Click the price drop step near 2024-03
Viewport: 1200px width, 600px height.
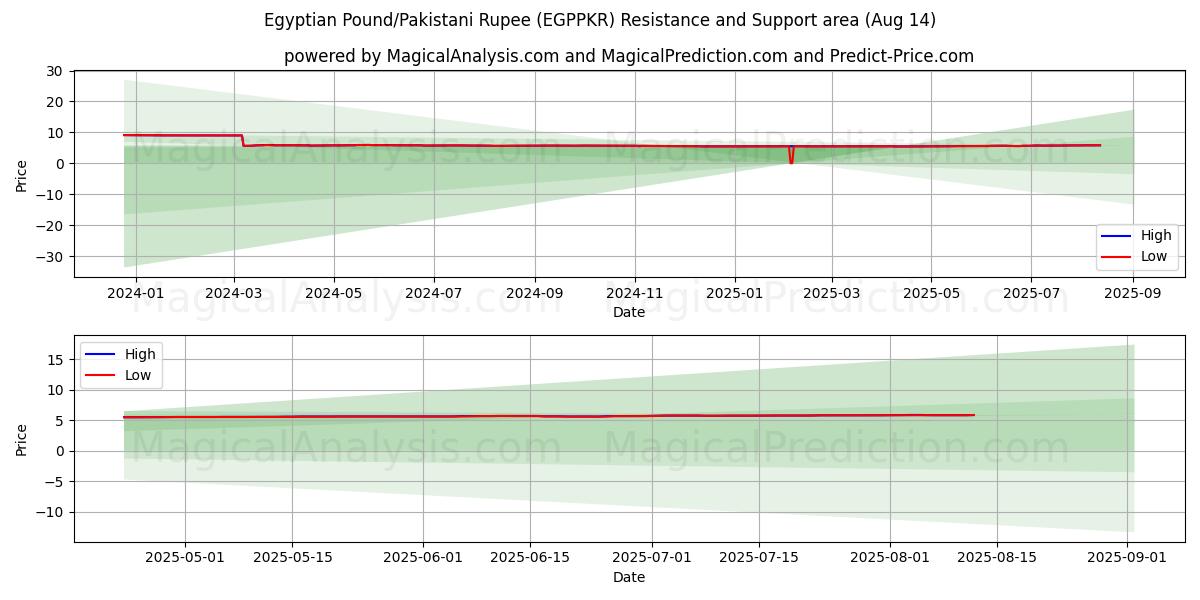tap(242, 141)
